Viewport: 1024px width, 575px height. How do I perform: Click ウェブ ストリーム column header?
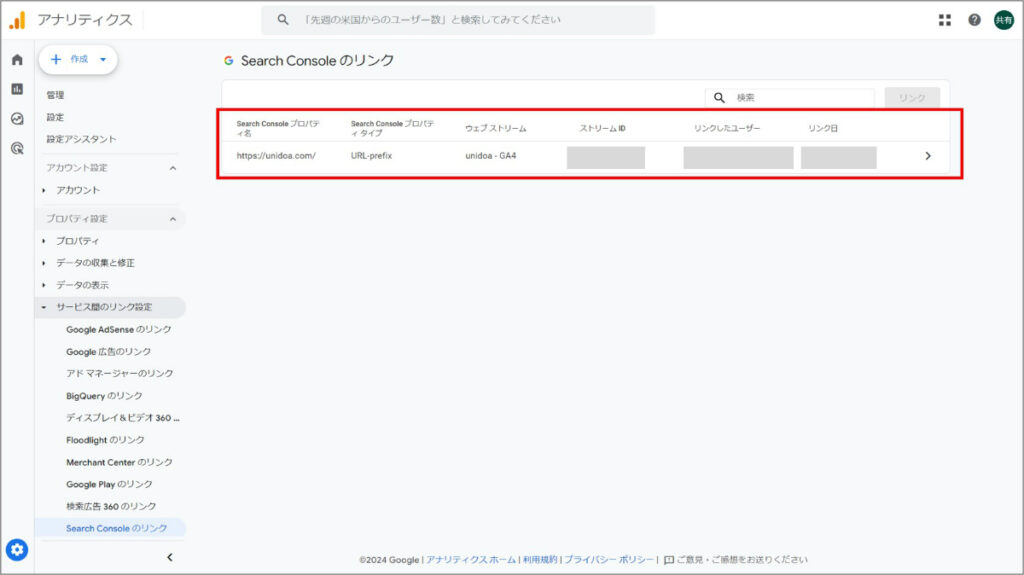pyautogui.click(x=496, y=129)
